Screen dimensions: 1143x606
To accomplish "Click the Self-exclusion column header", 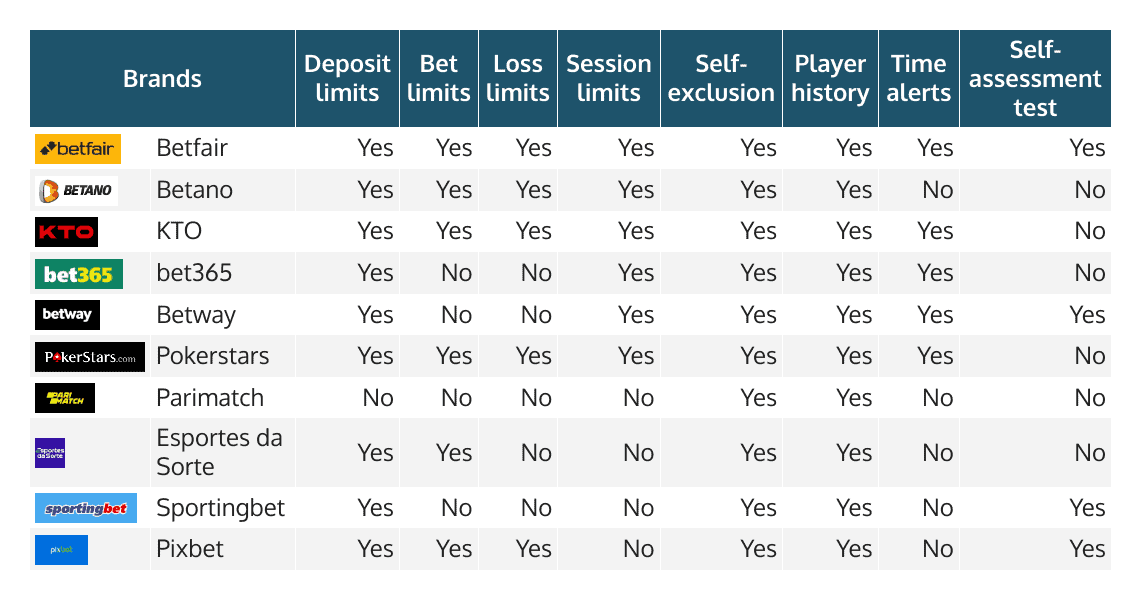I will pyautogui.click(x=721, y=79).
